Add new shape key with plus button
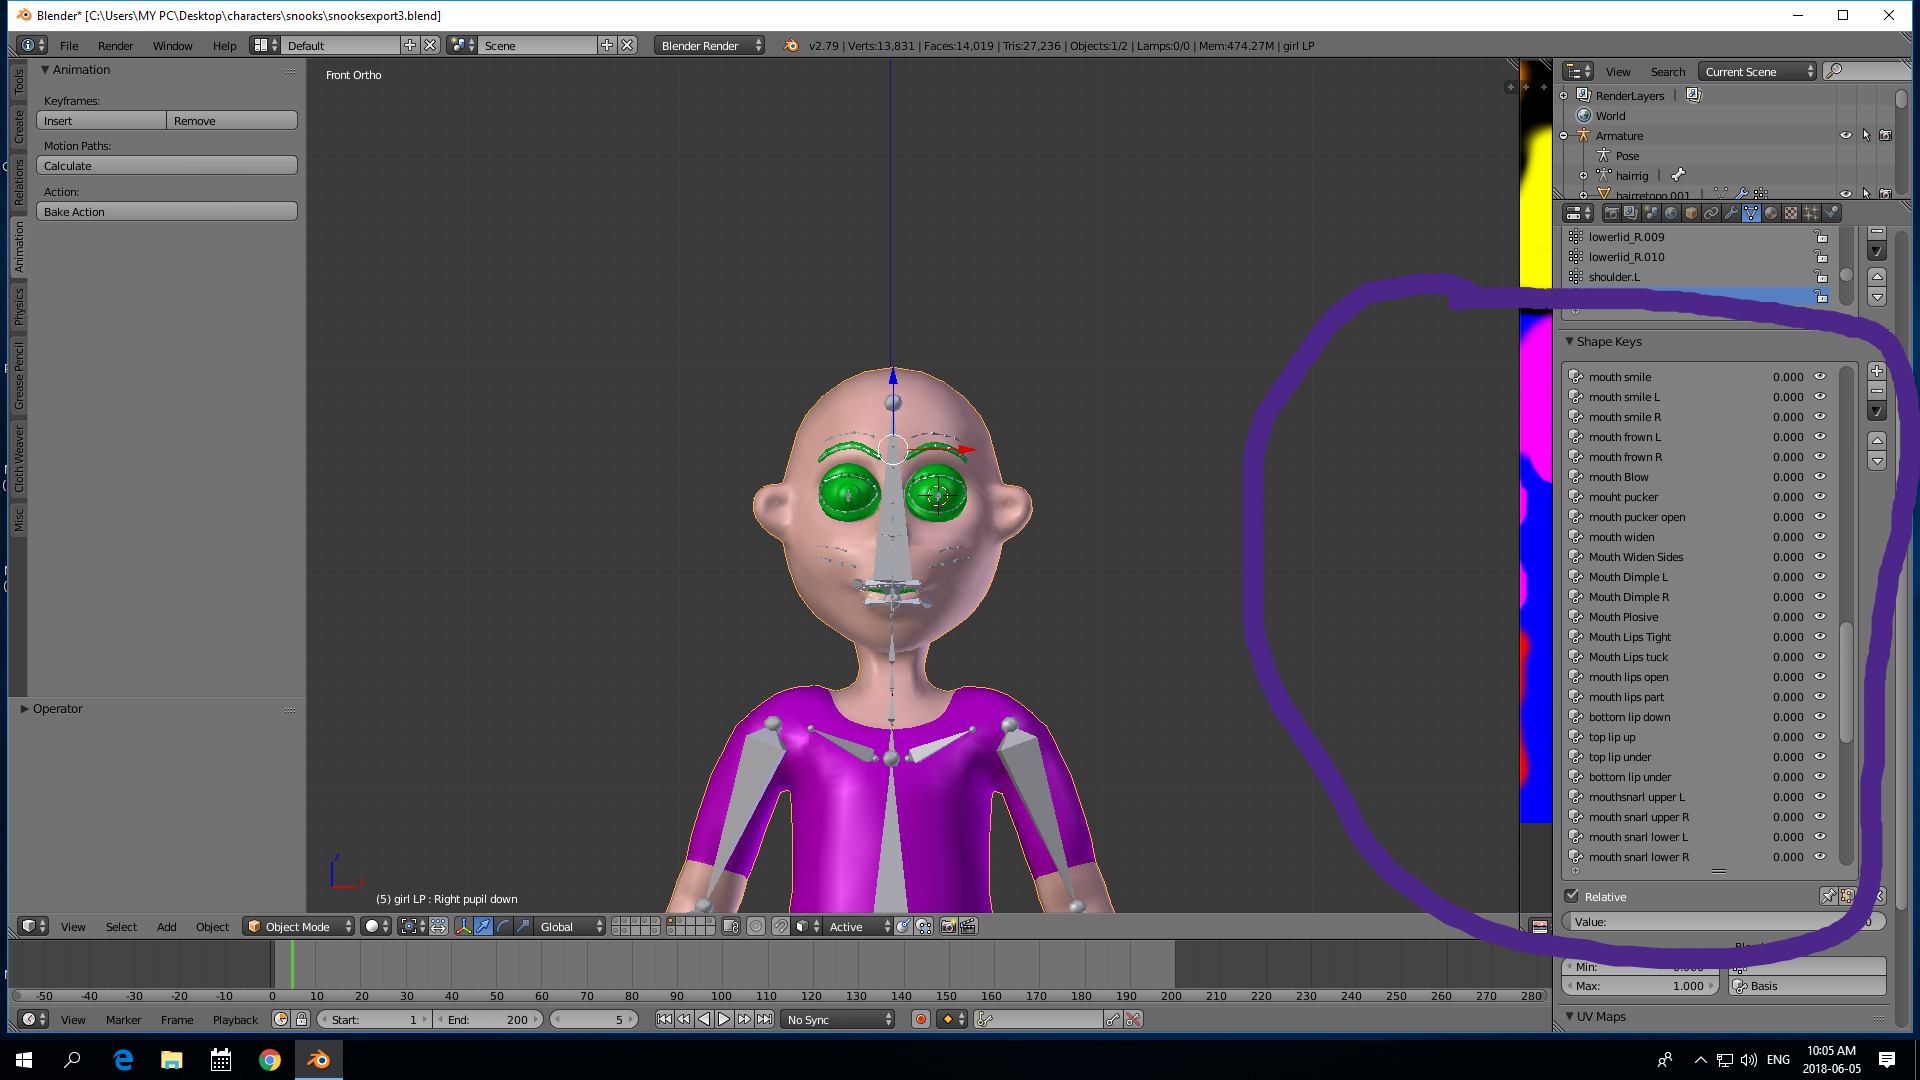Screen dimensions: 1920x1080 [1877, 371]
